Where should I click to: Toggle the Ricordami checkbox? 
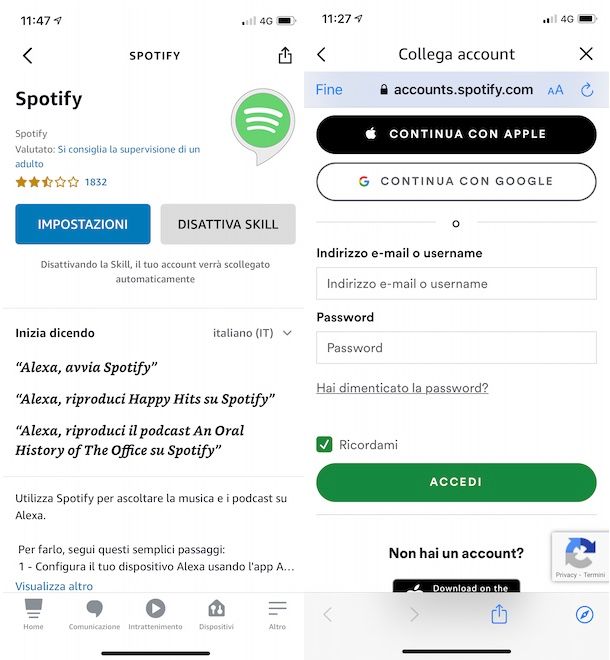pos(324,444)
